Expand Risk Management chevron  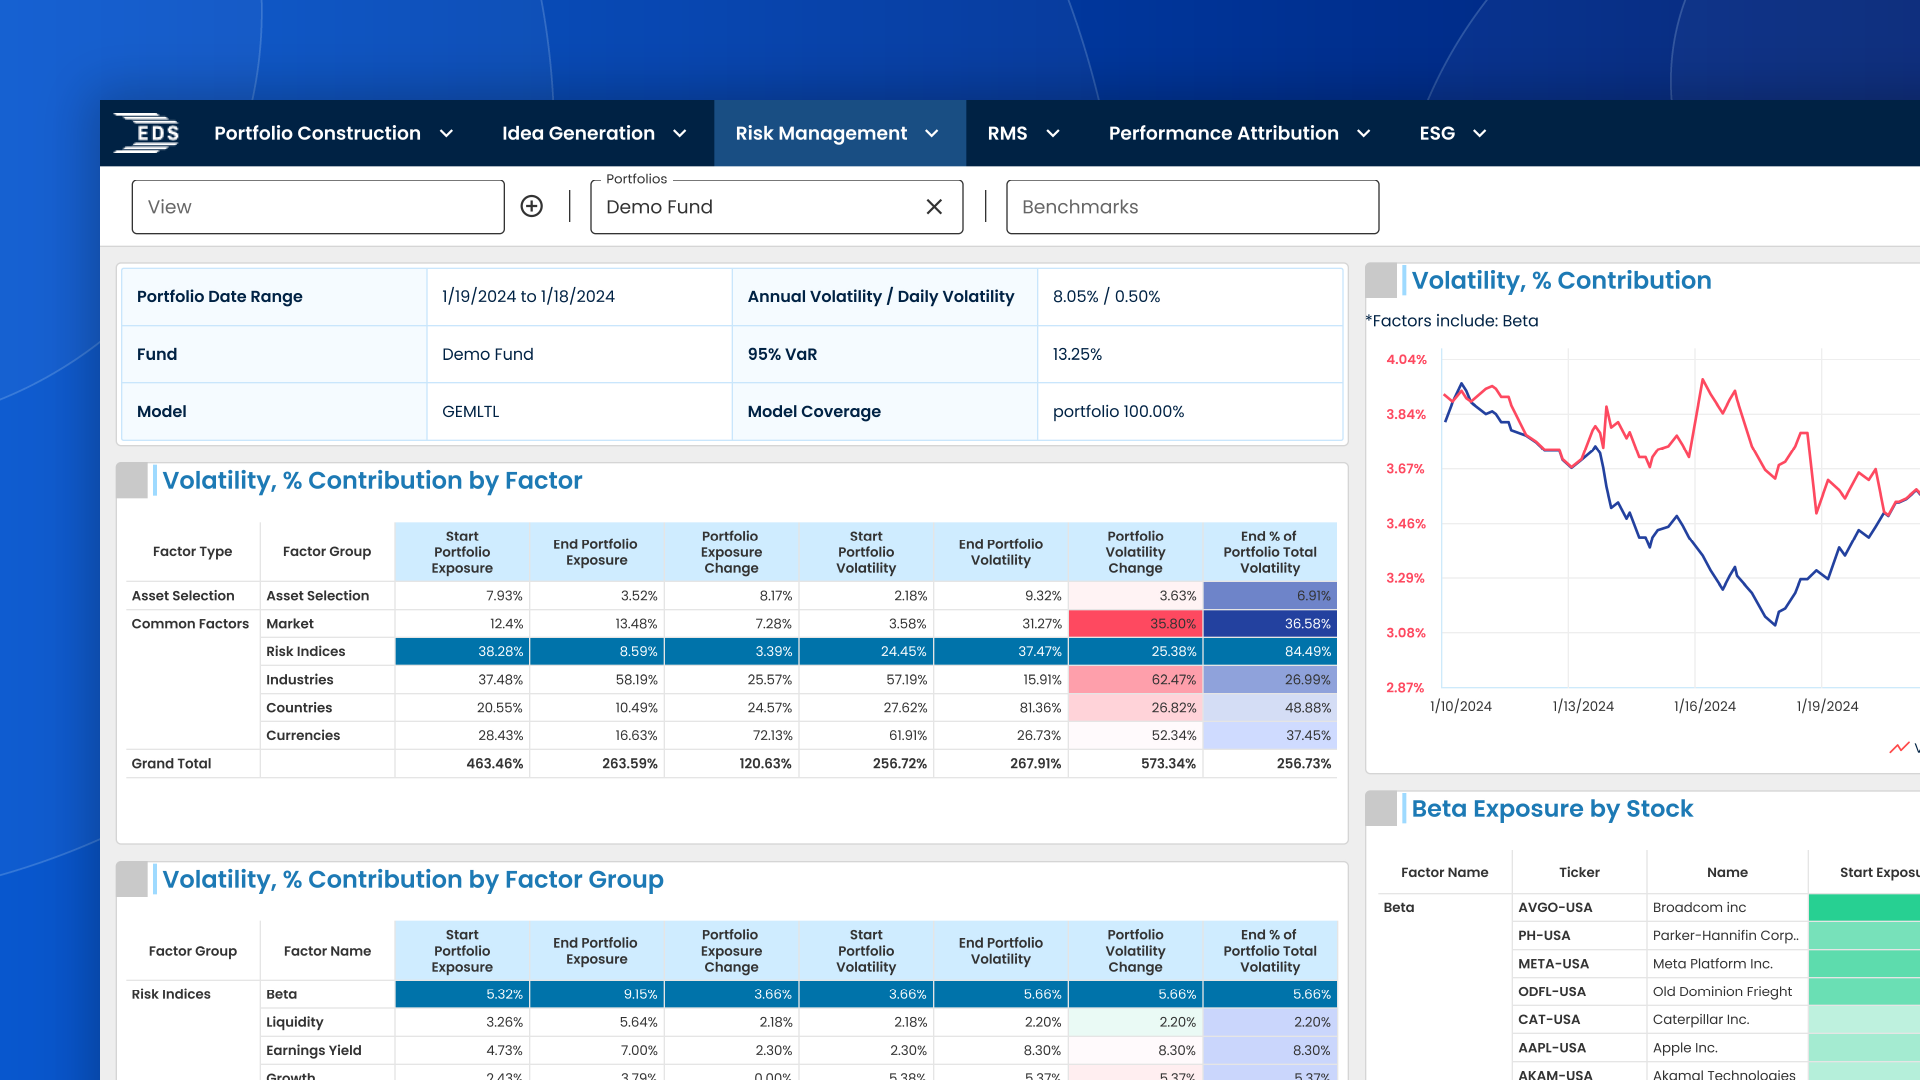932,133
